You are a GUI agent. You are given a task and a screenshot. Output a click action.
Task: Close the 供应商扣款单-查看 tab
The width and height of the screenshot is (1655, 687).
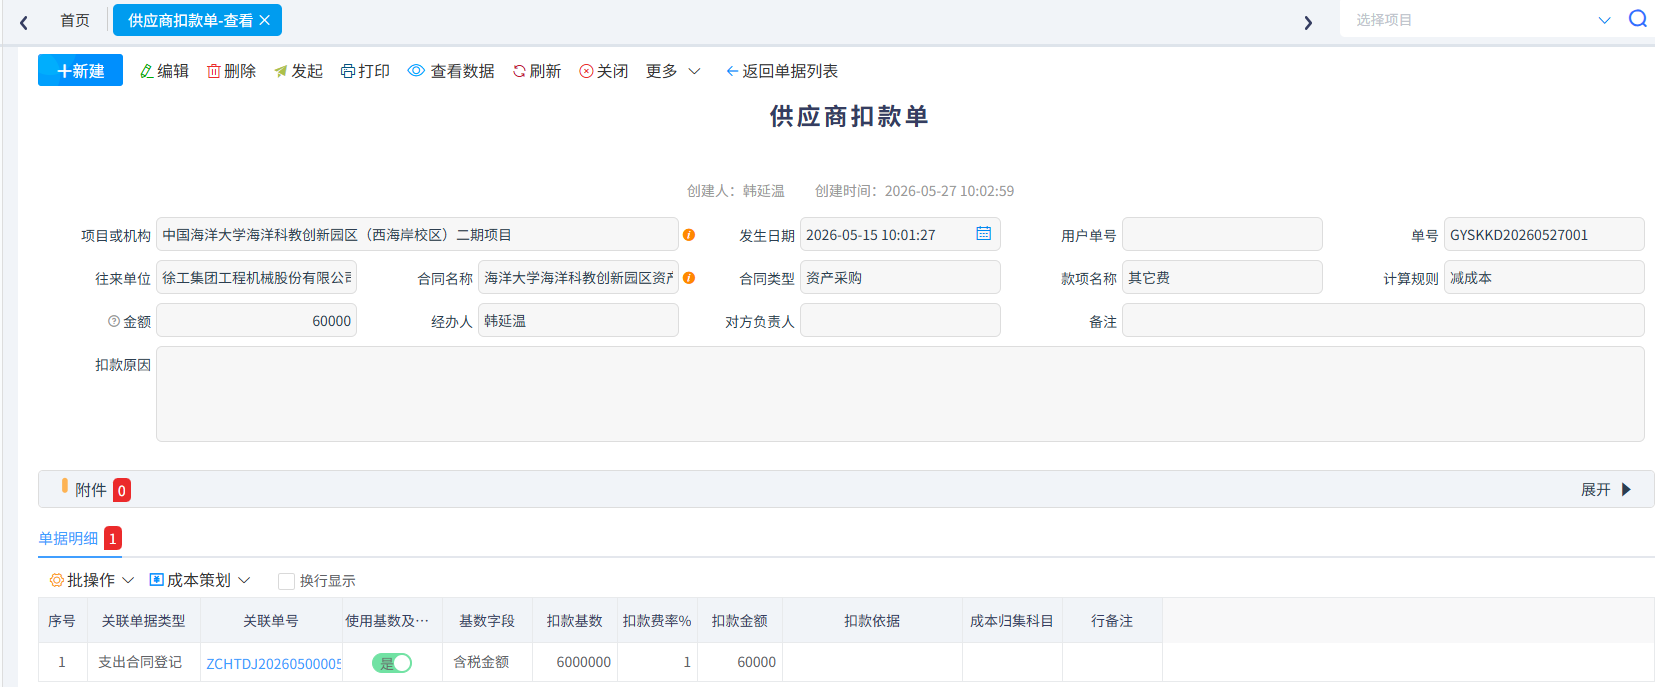coord(265,20)
